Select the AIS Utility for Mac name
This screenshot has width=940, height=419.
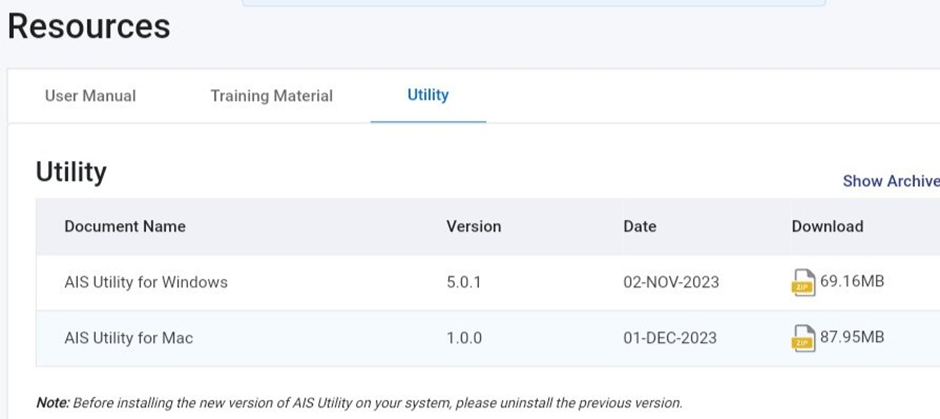point(129,338)
